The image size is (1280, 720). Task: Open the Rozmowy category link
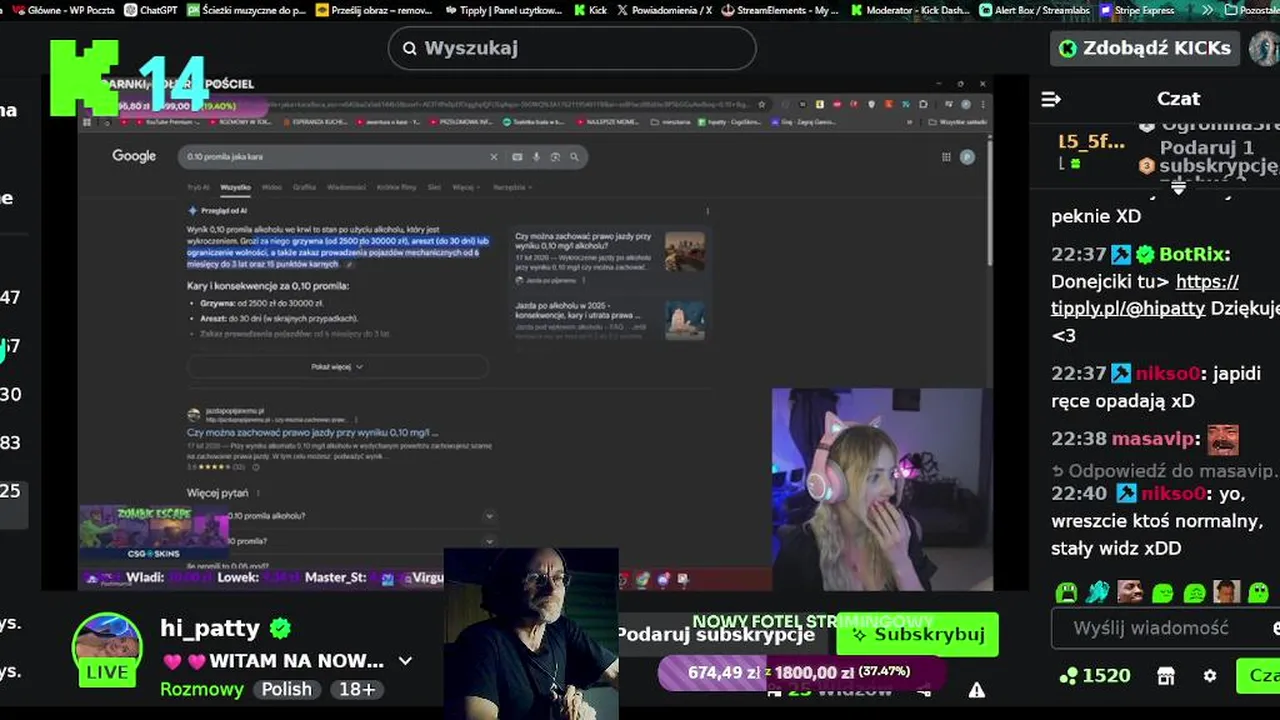pos(202,689)
